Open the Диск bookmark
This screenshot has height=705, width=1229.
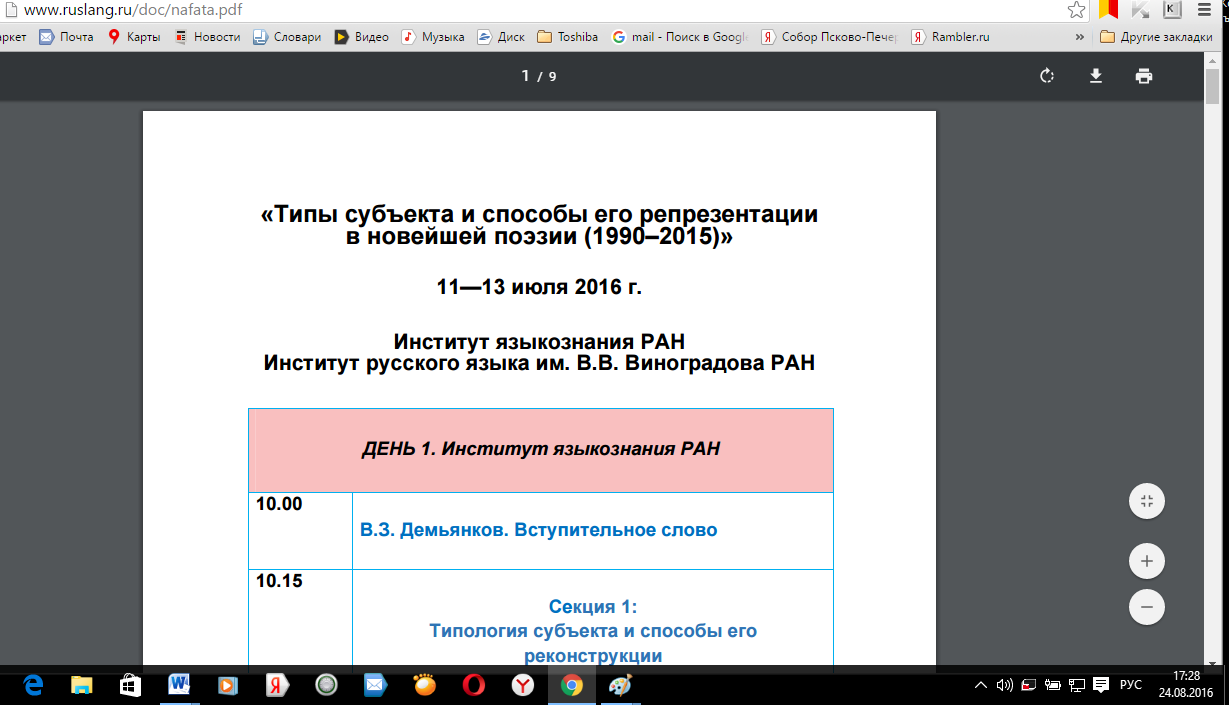click(x=500, y=37)
